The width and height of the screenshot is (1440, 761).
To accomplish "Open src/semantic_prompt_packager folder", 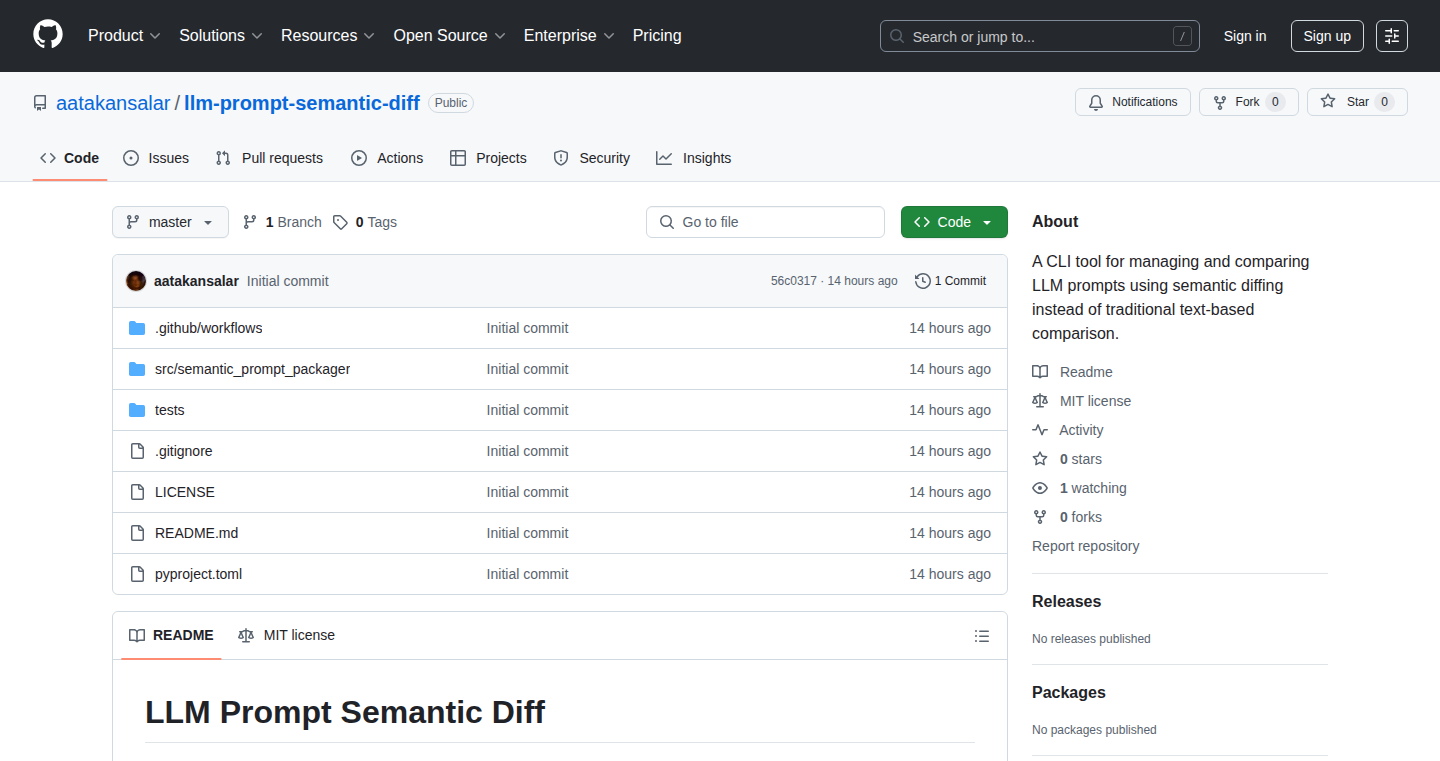I will pyautogui.click(x=252, y=369).
